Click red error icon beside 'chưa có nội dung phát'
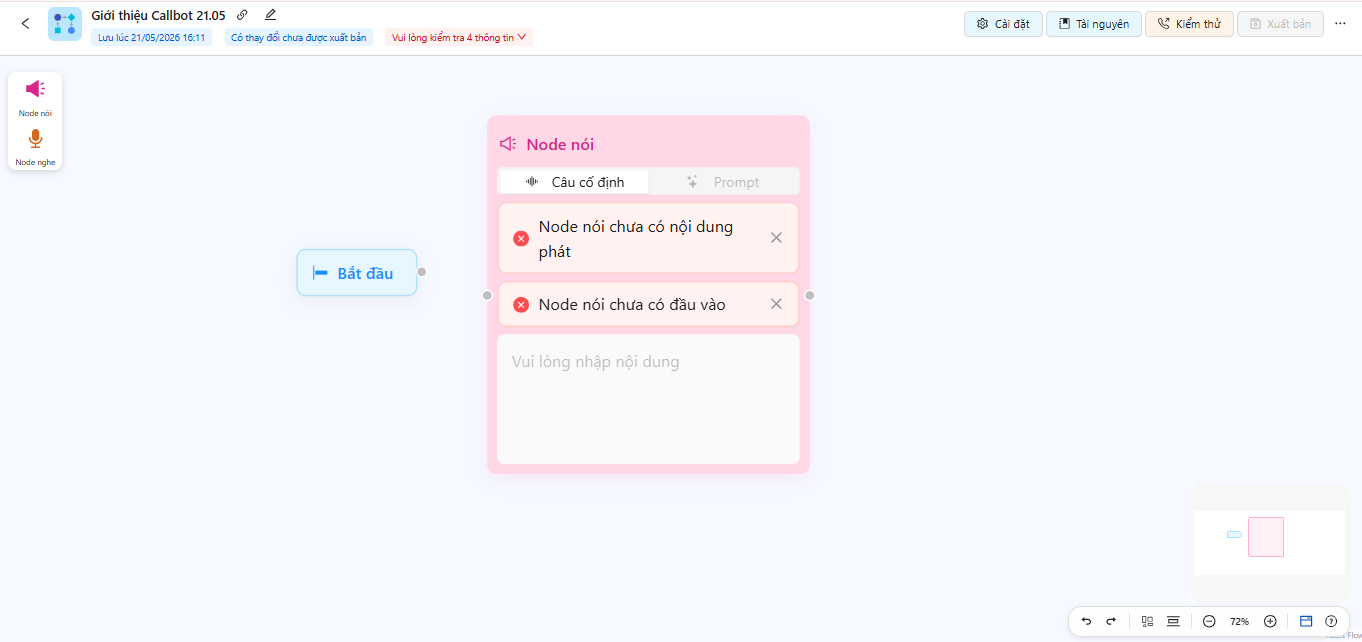This screenshot has height=642, width=1362. coord(521,238)
